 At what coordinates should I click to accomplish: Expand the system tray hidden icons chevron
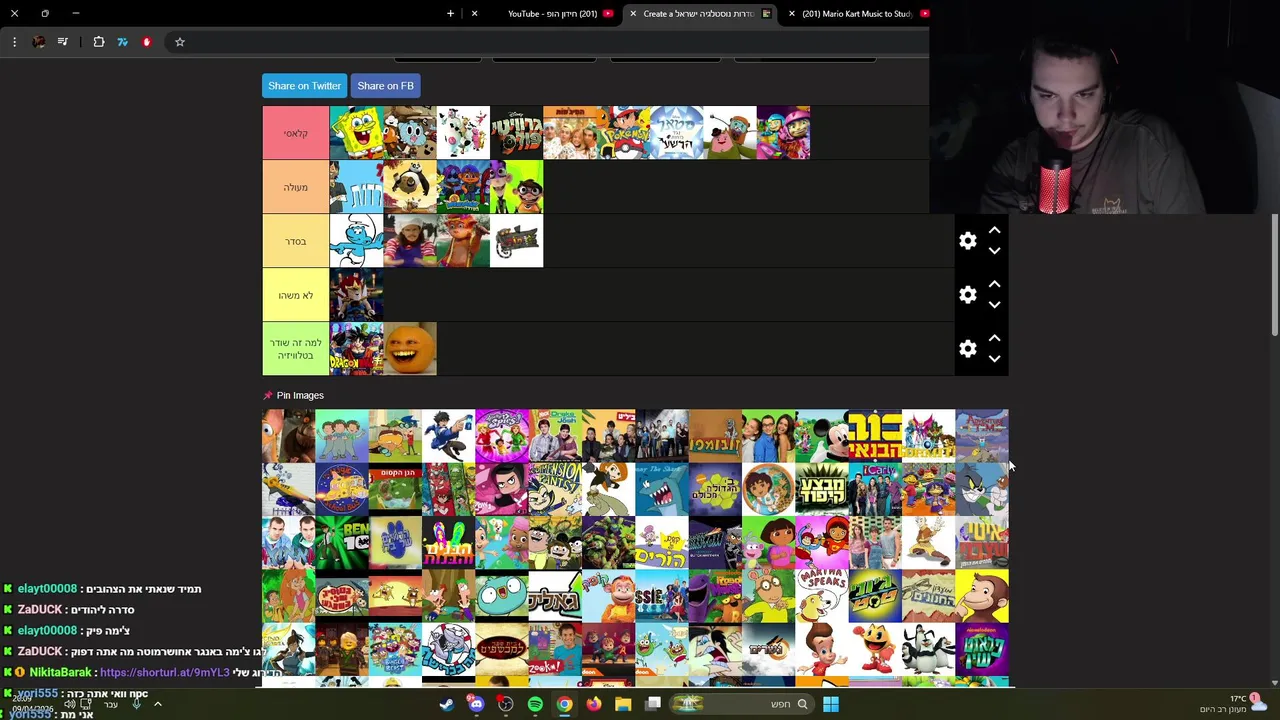158,704
